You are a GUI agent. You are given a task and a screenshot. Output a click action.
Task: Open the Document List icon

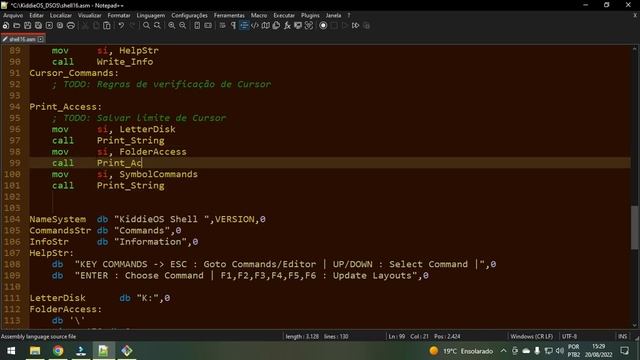[x=276, y=25]
